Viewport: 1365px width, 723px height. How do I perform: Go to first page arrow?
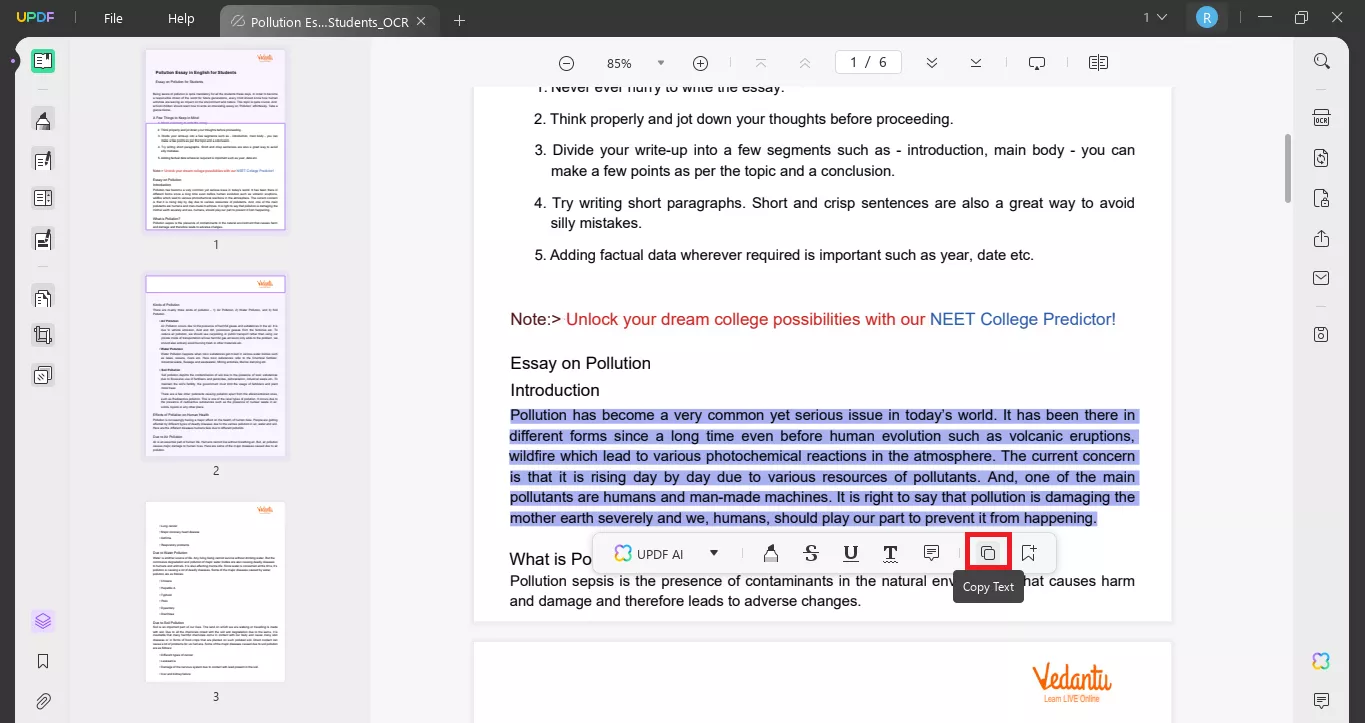click(x=761, y=63)
